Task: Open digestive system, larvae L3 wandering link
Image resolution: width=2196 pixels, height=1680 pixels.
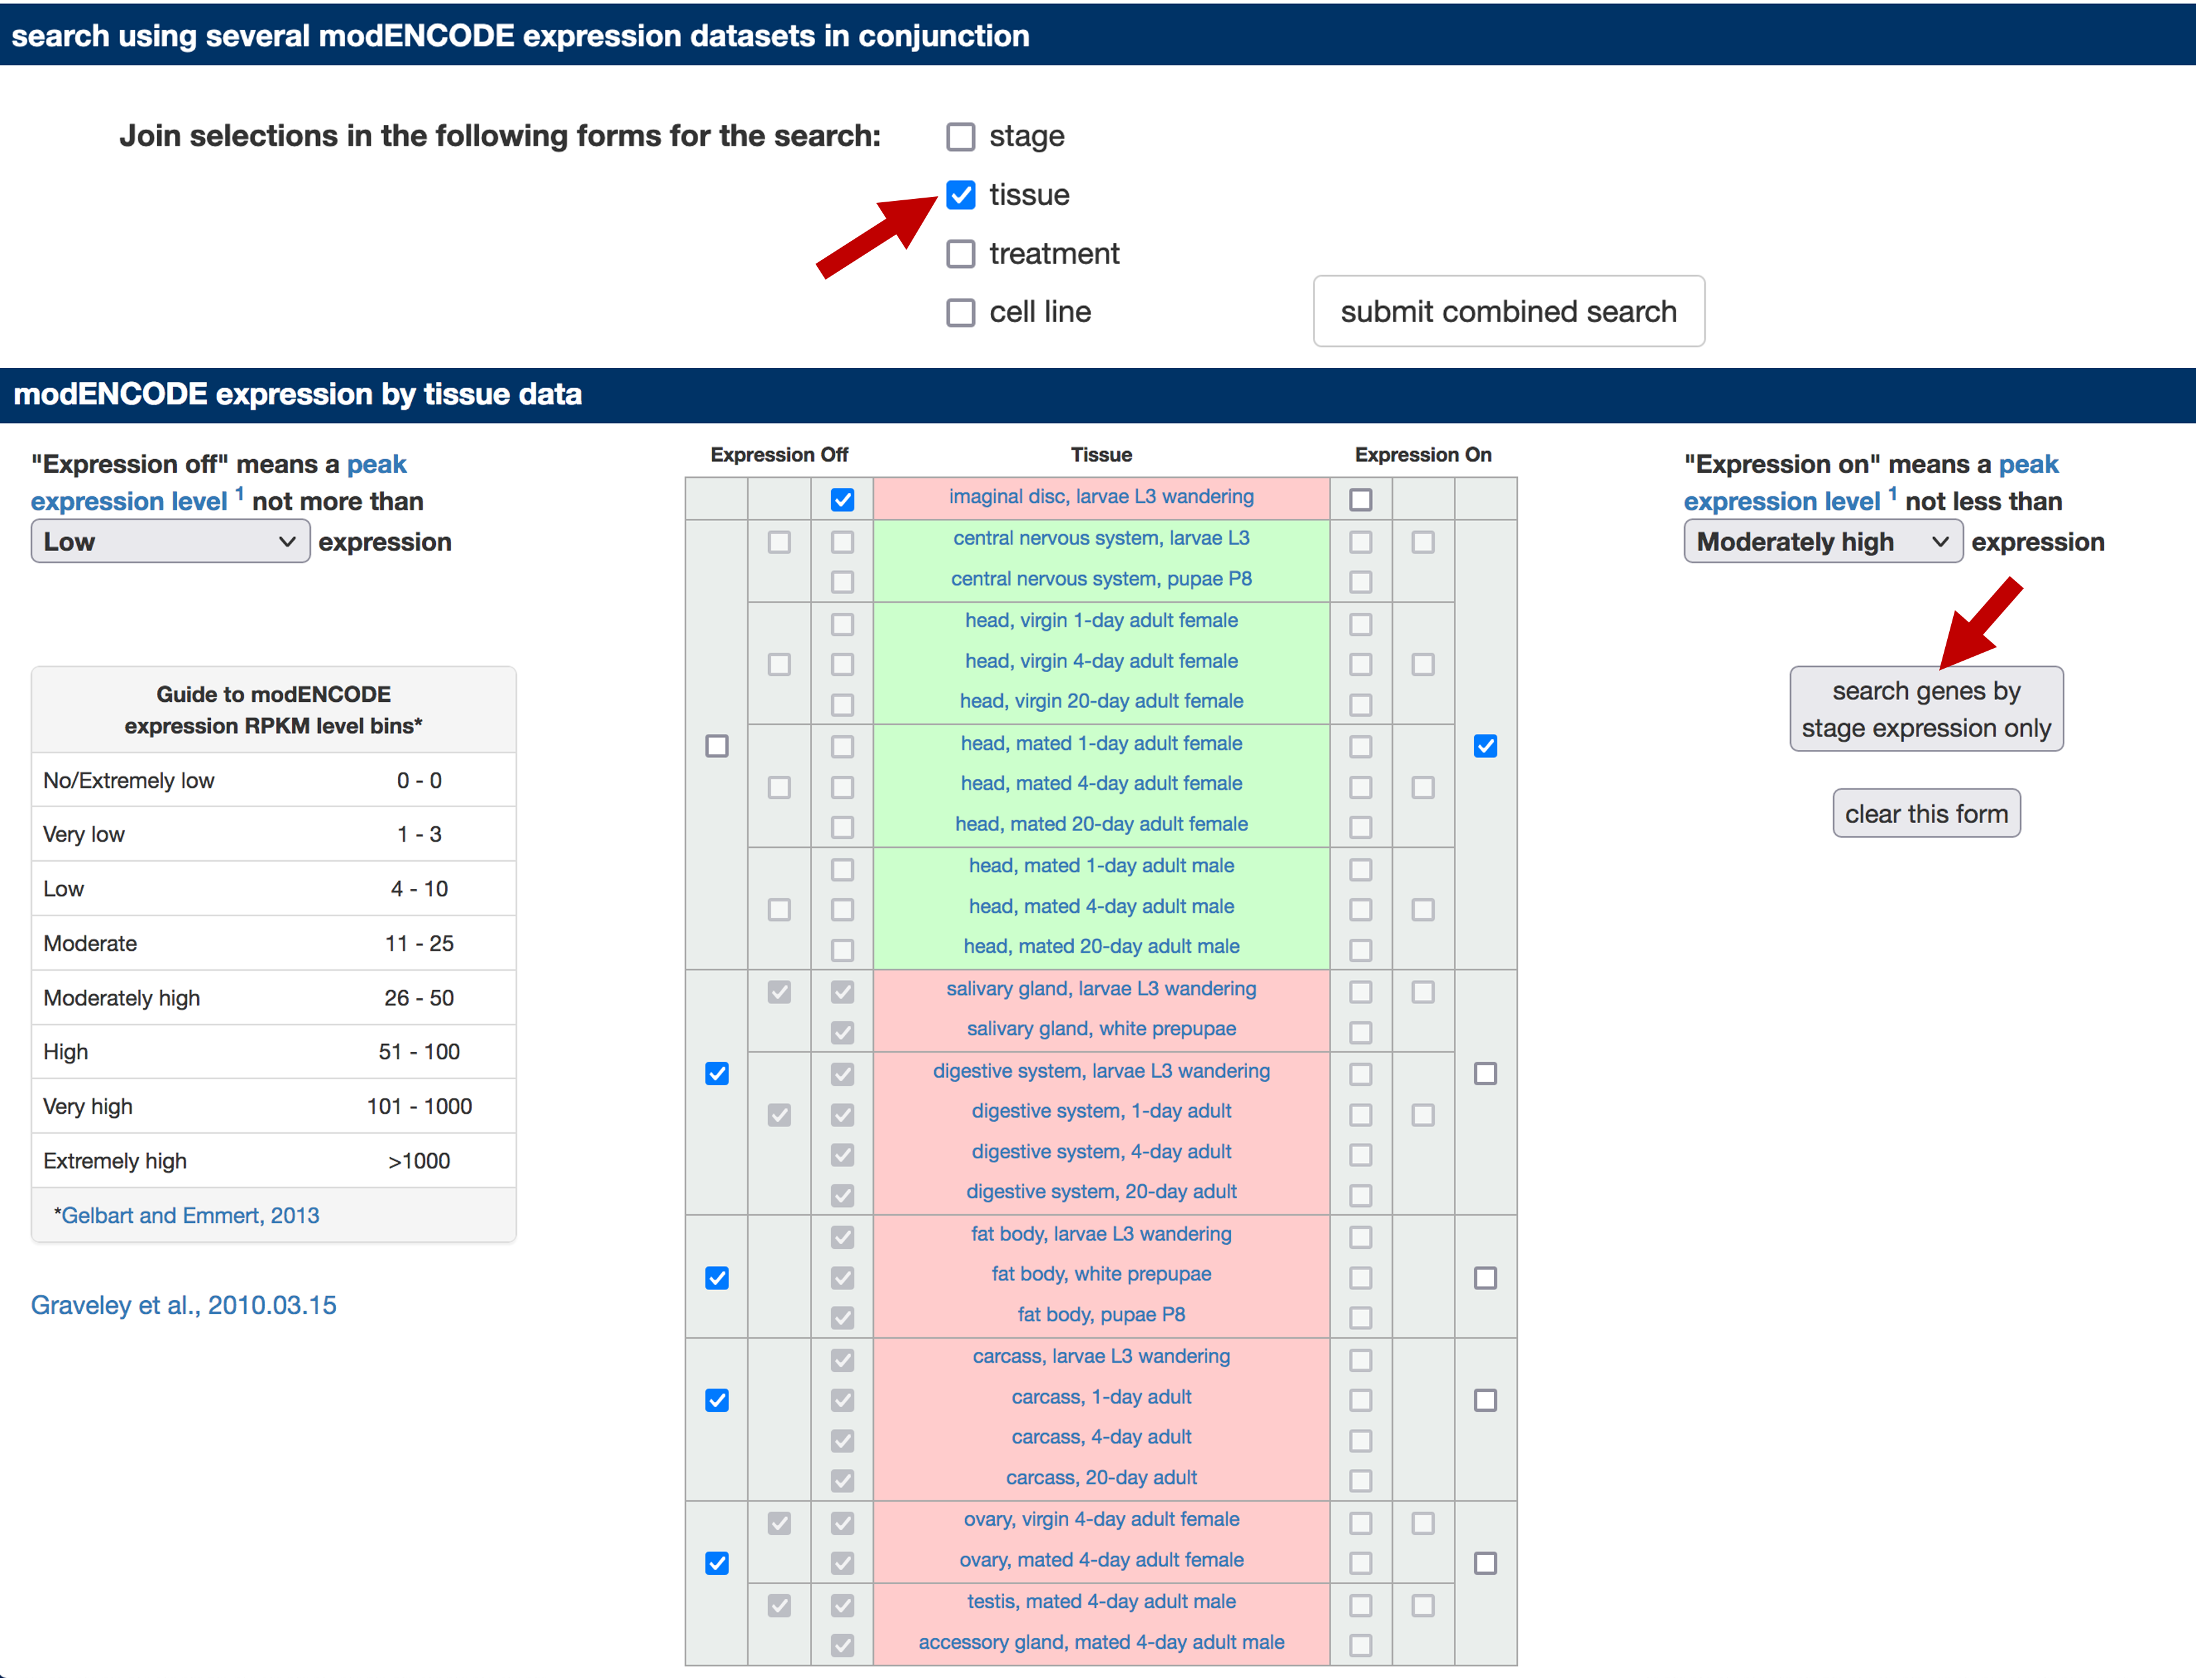Action: click(1101, 1071)
